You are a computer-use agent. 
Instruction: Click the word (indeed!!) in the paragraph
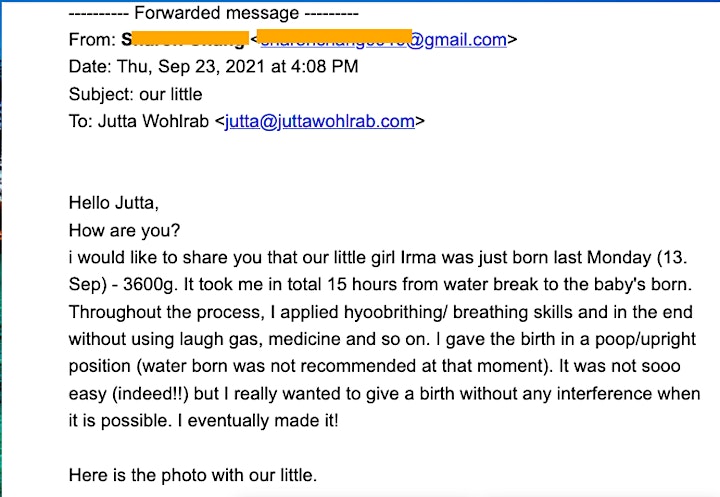tap(151, 394)
